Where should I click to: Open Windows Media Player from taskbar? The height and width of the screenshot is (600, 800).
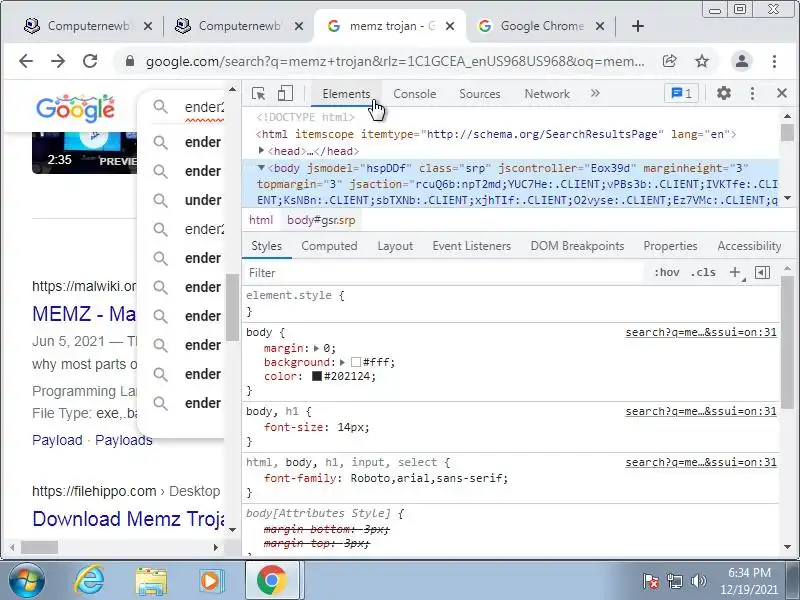tap(210, 581)
